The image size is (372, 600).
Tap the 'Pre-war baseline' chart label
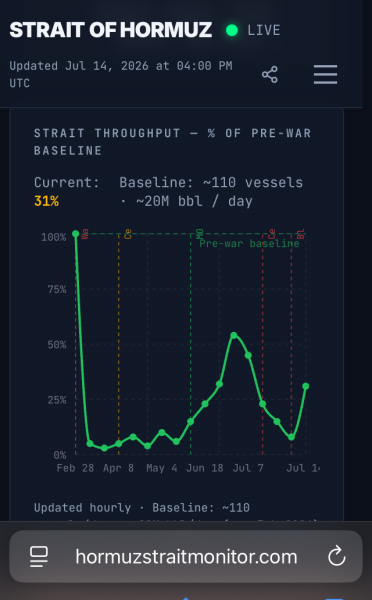pyautogui.click(x=249, y=244)
